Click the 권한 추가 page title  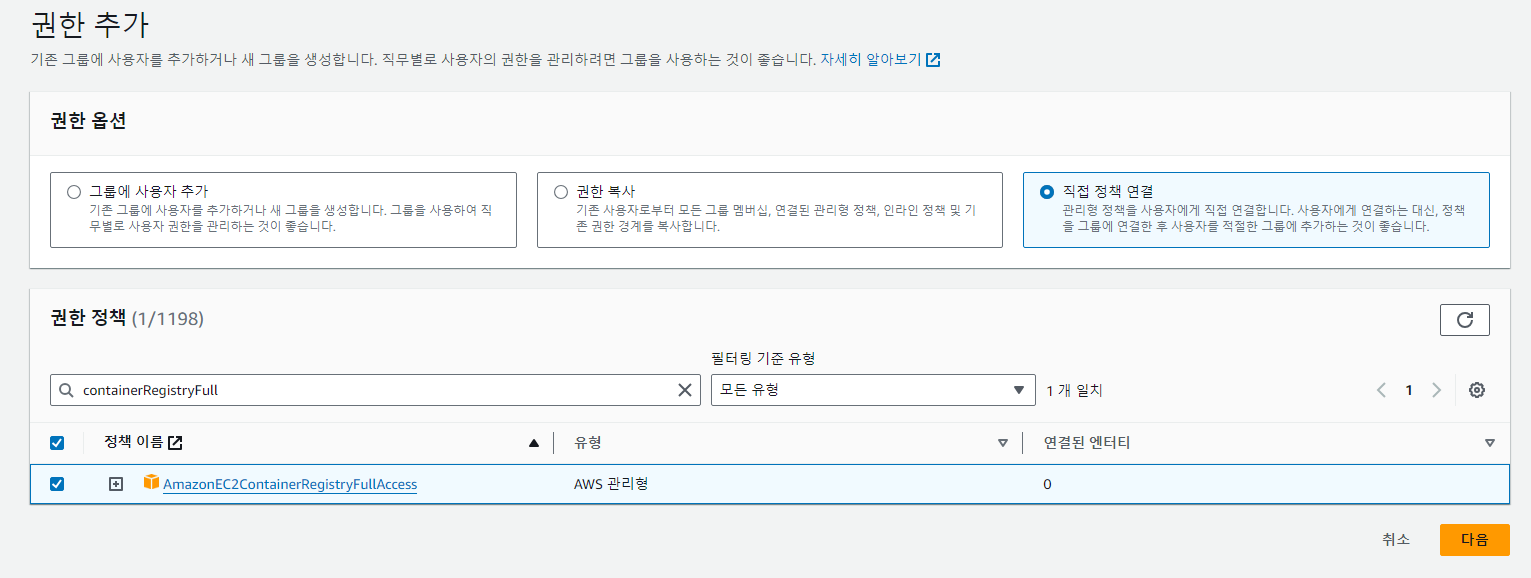point(92,23)
